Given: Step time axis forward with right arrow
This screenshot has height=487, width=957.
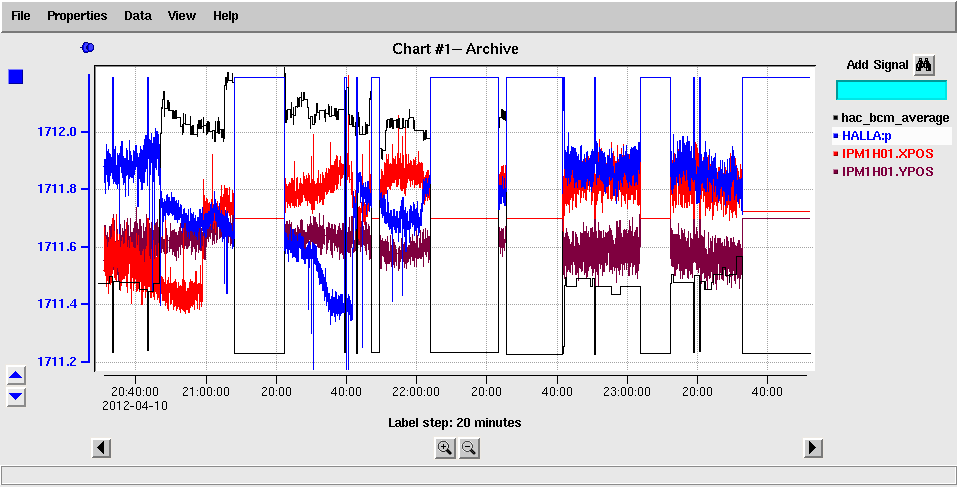Looking at the screenshot, I should [812, 448].
